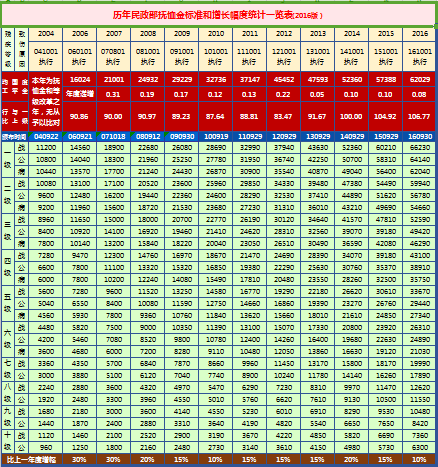
Task: Select the 041001 执行 cell
Action: [46, 56]
